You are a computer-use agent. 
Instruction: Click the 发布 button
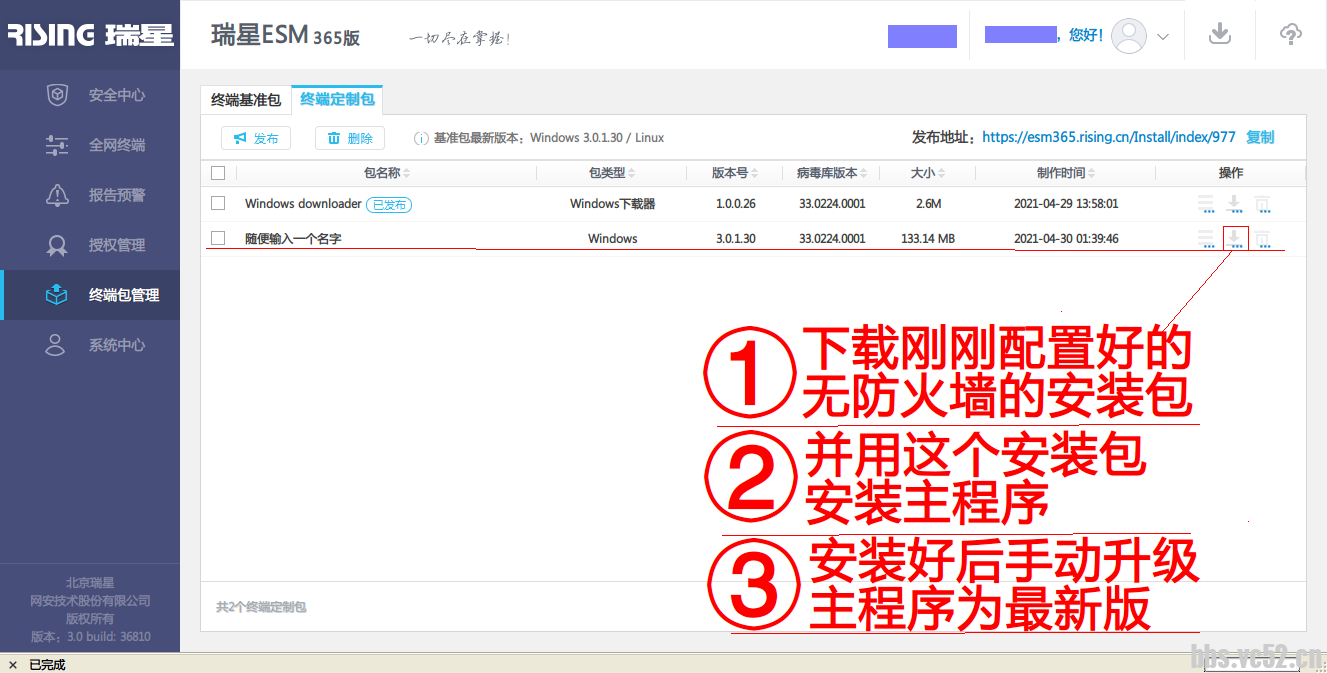click(256, 138)
